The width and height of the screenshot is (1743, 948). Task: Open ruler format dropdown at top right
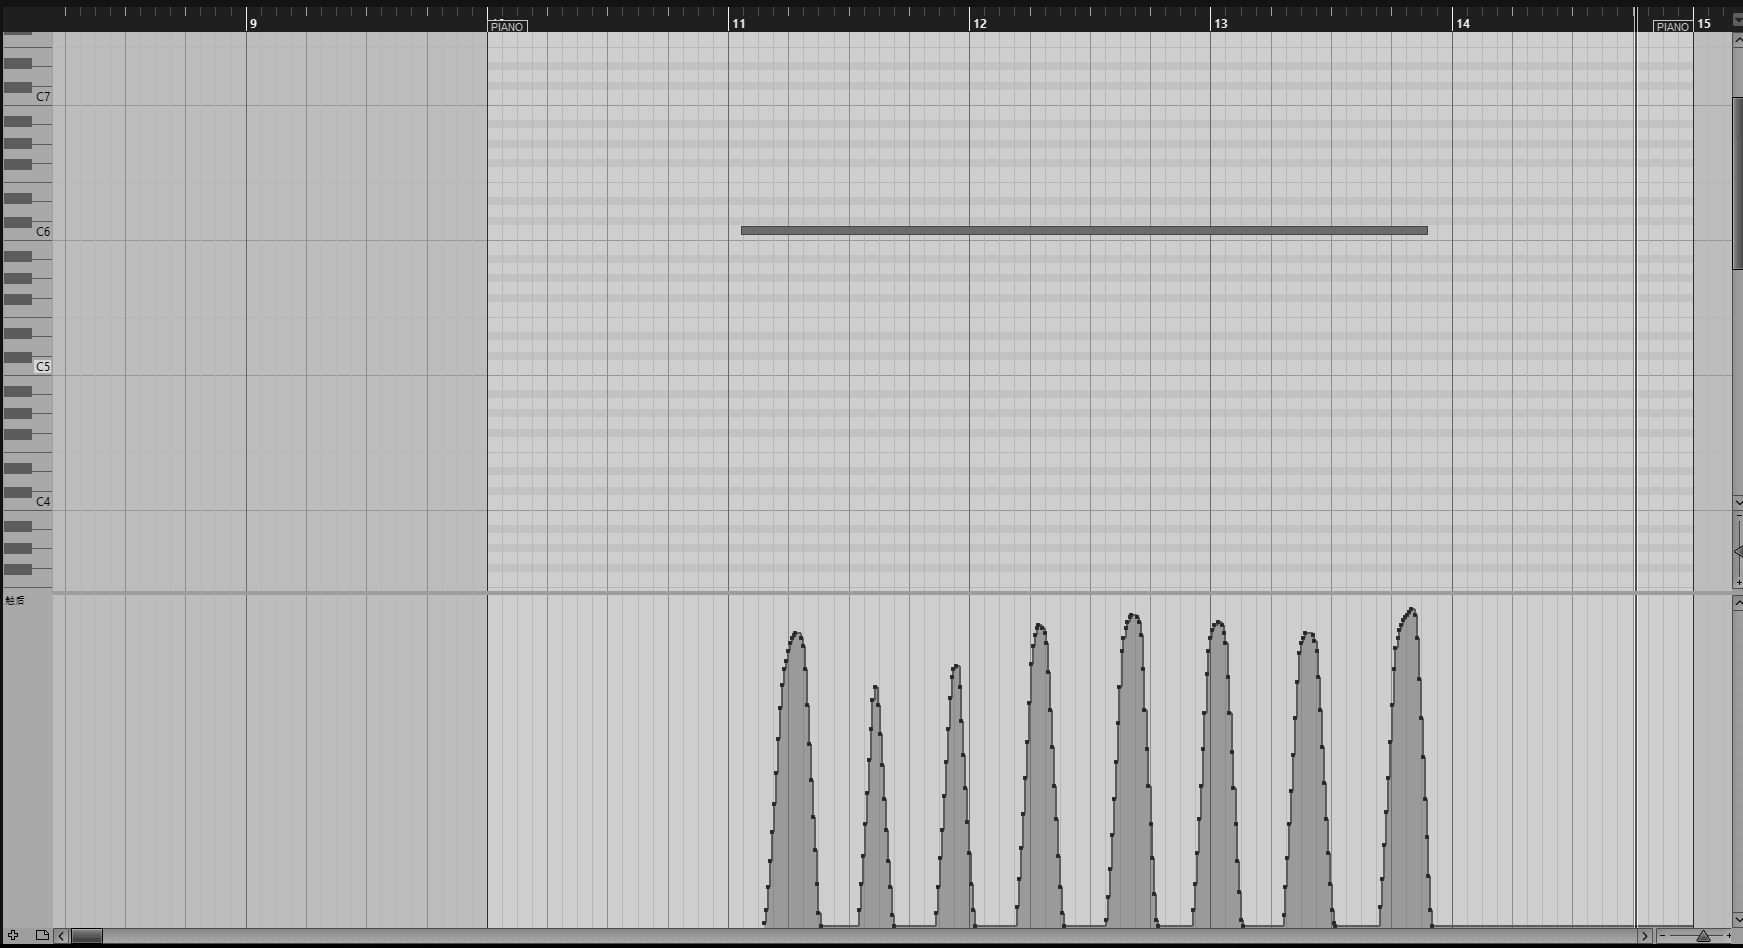point(1737,19)
